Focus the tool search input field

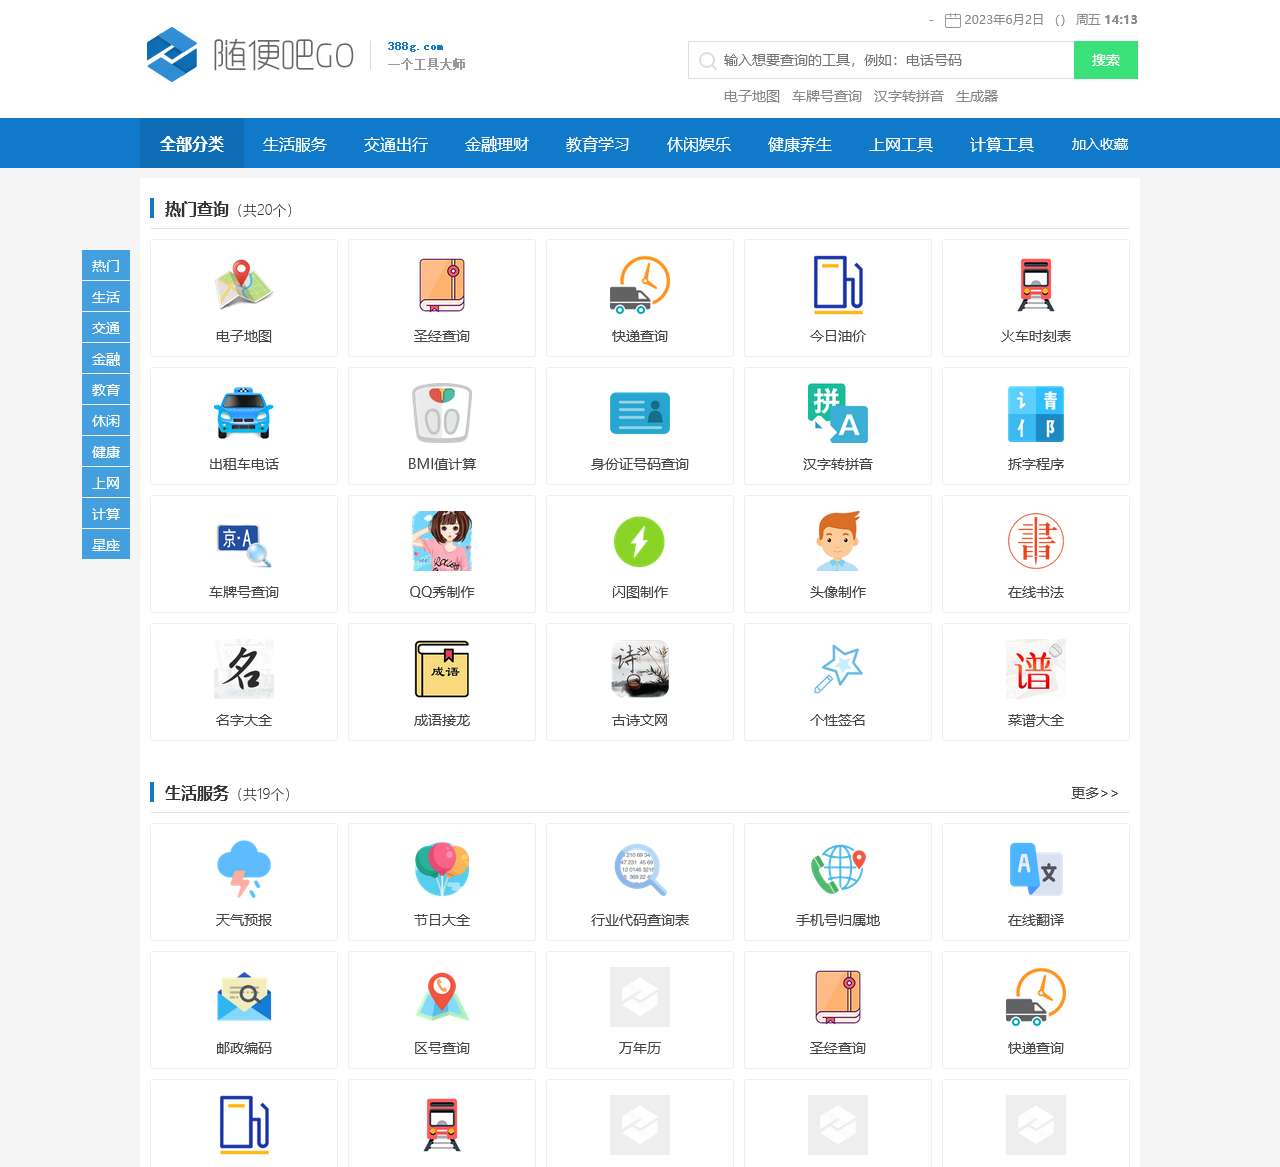click(881, 60)
